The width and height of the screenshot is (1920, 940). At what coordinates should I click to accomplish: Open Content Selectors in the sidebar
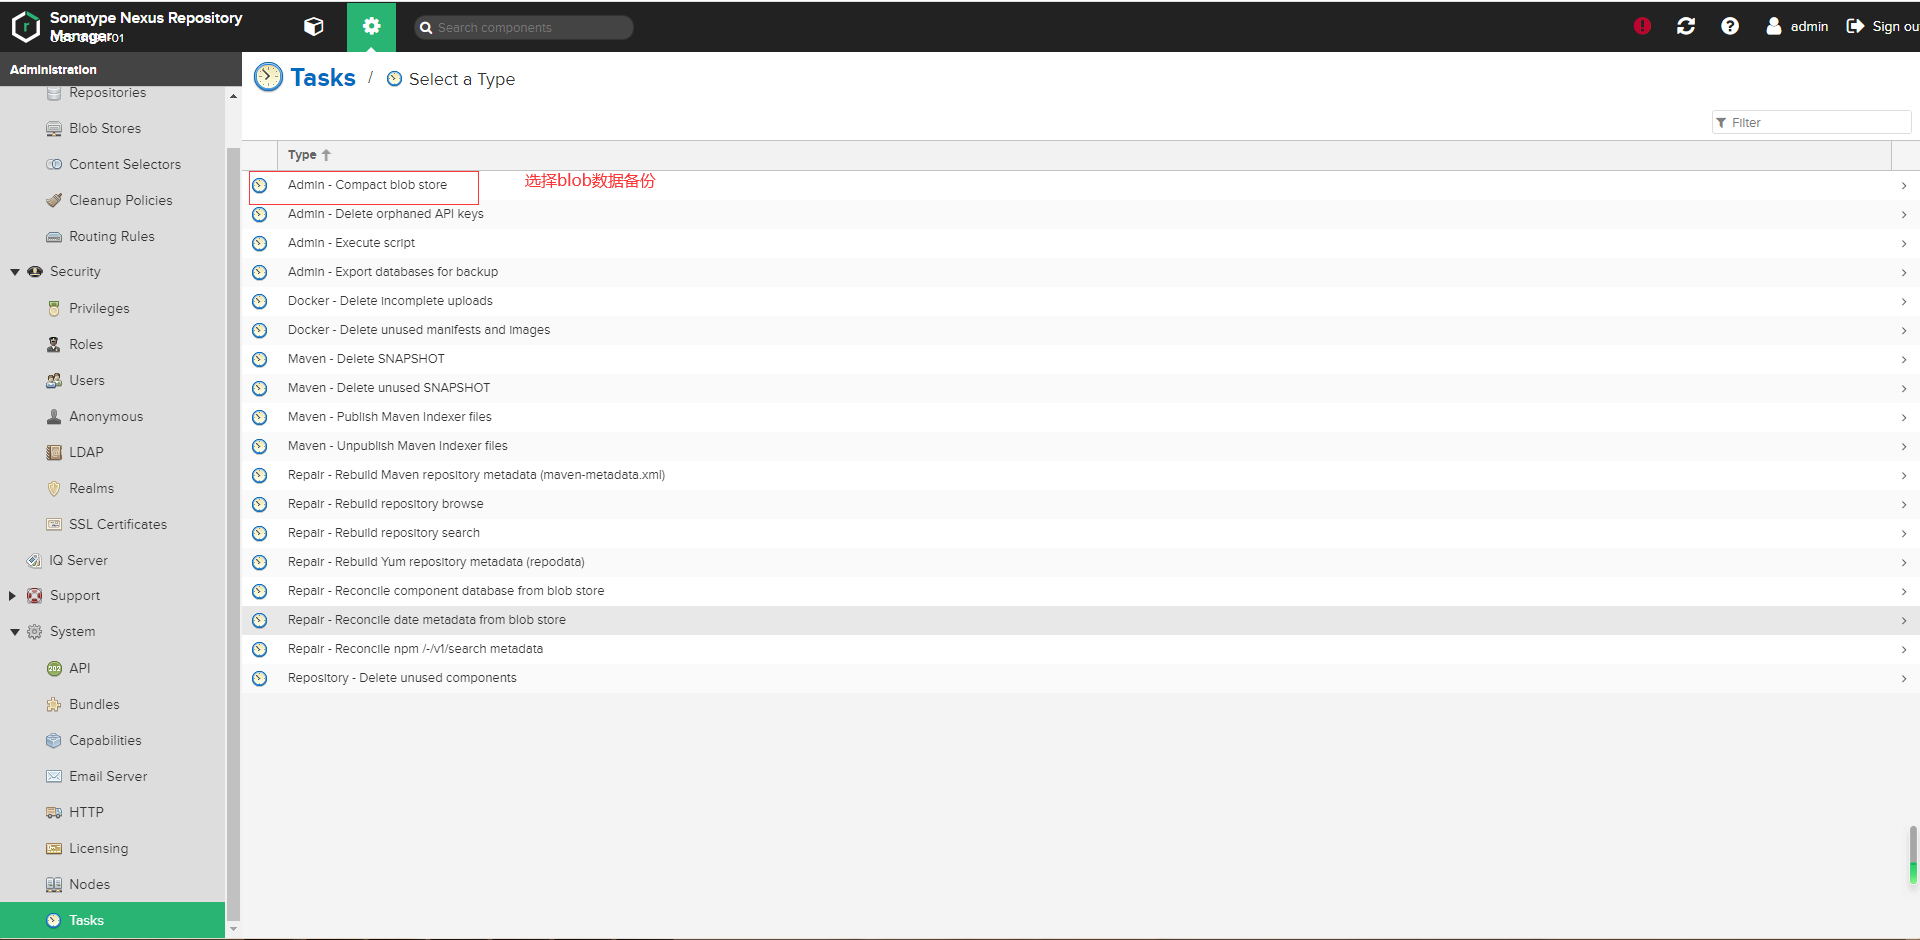click(x=125, y=164)
